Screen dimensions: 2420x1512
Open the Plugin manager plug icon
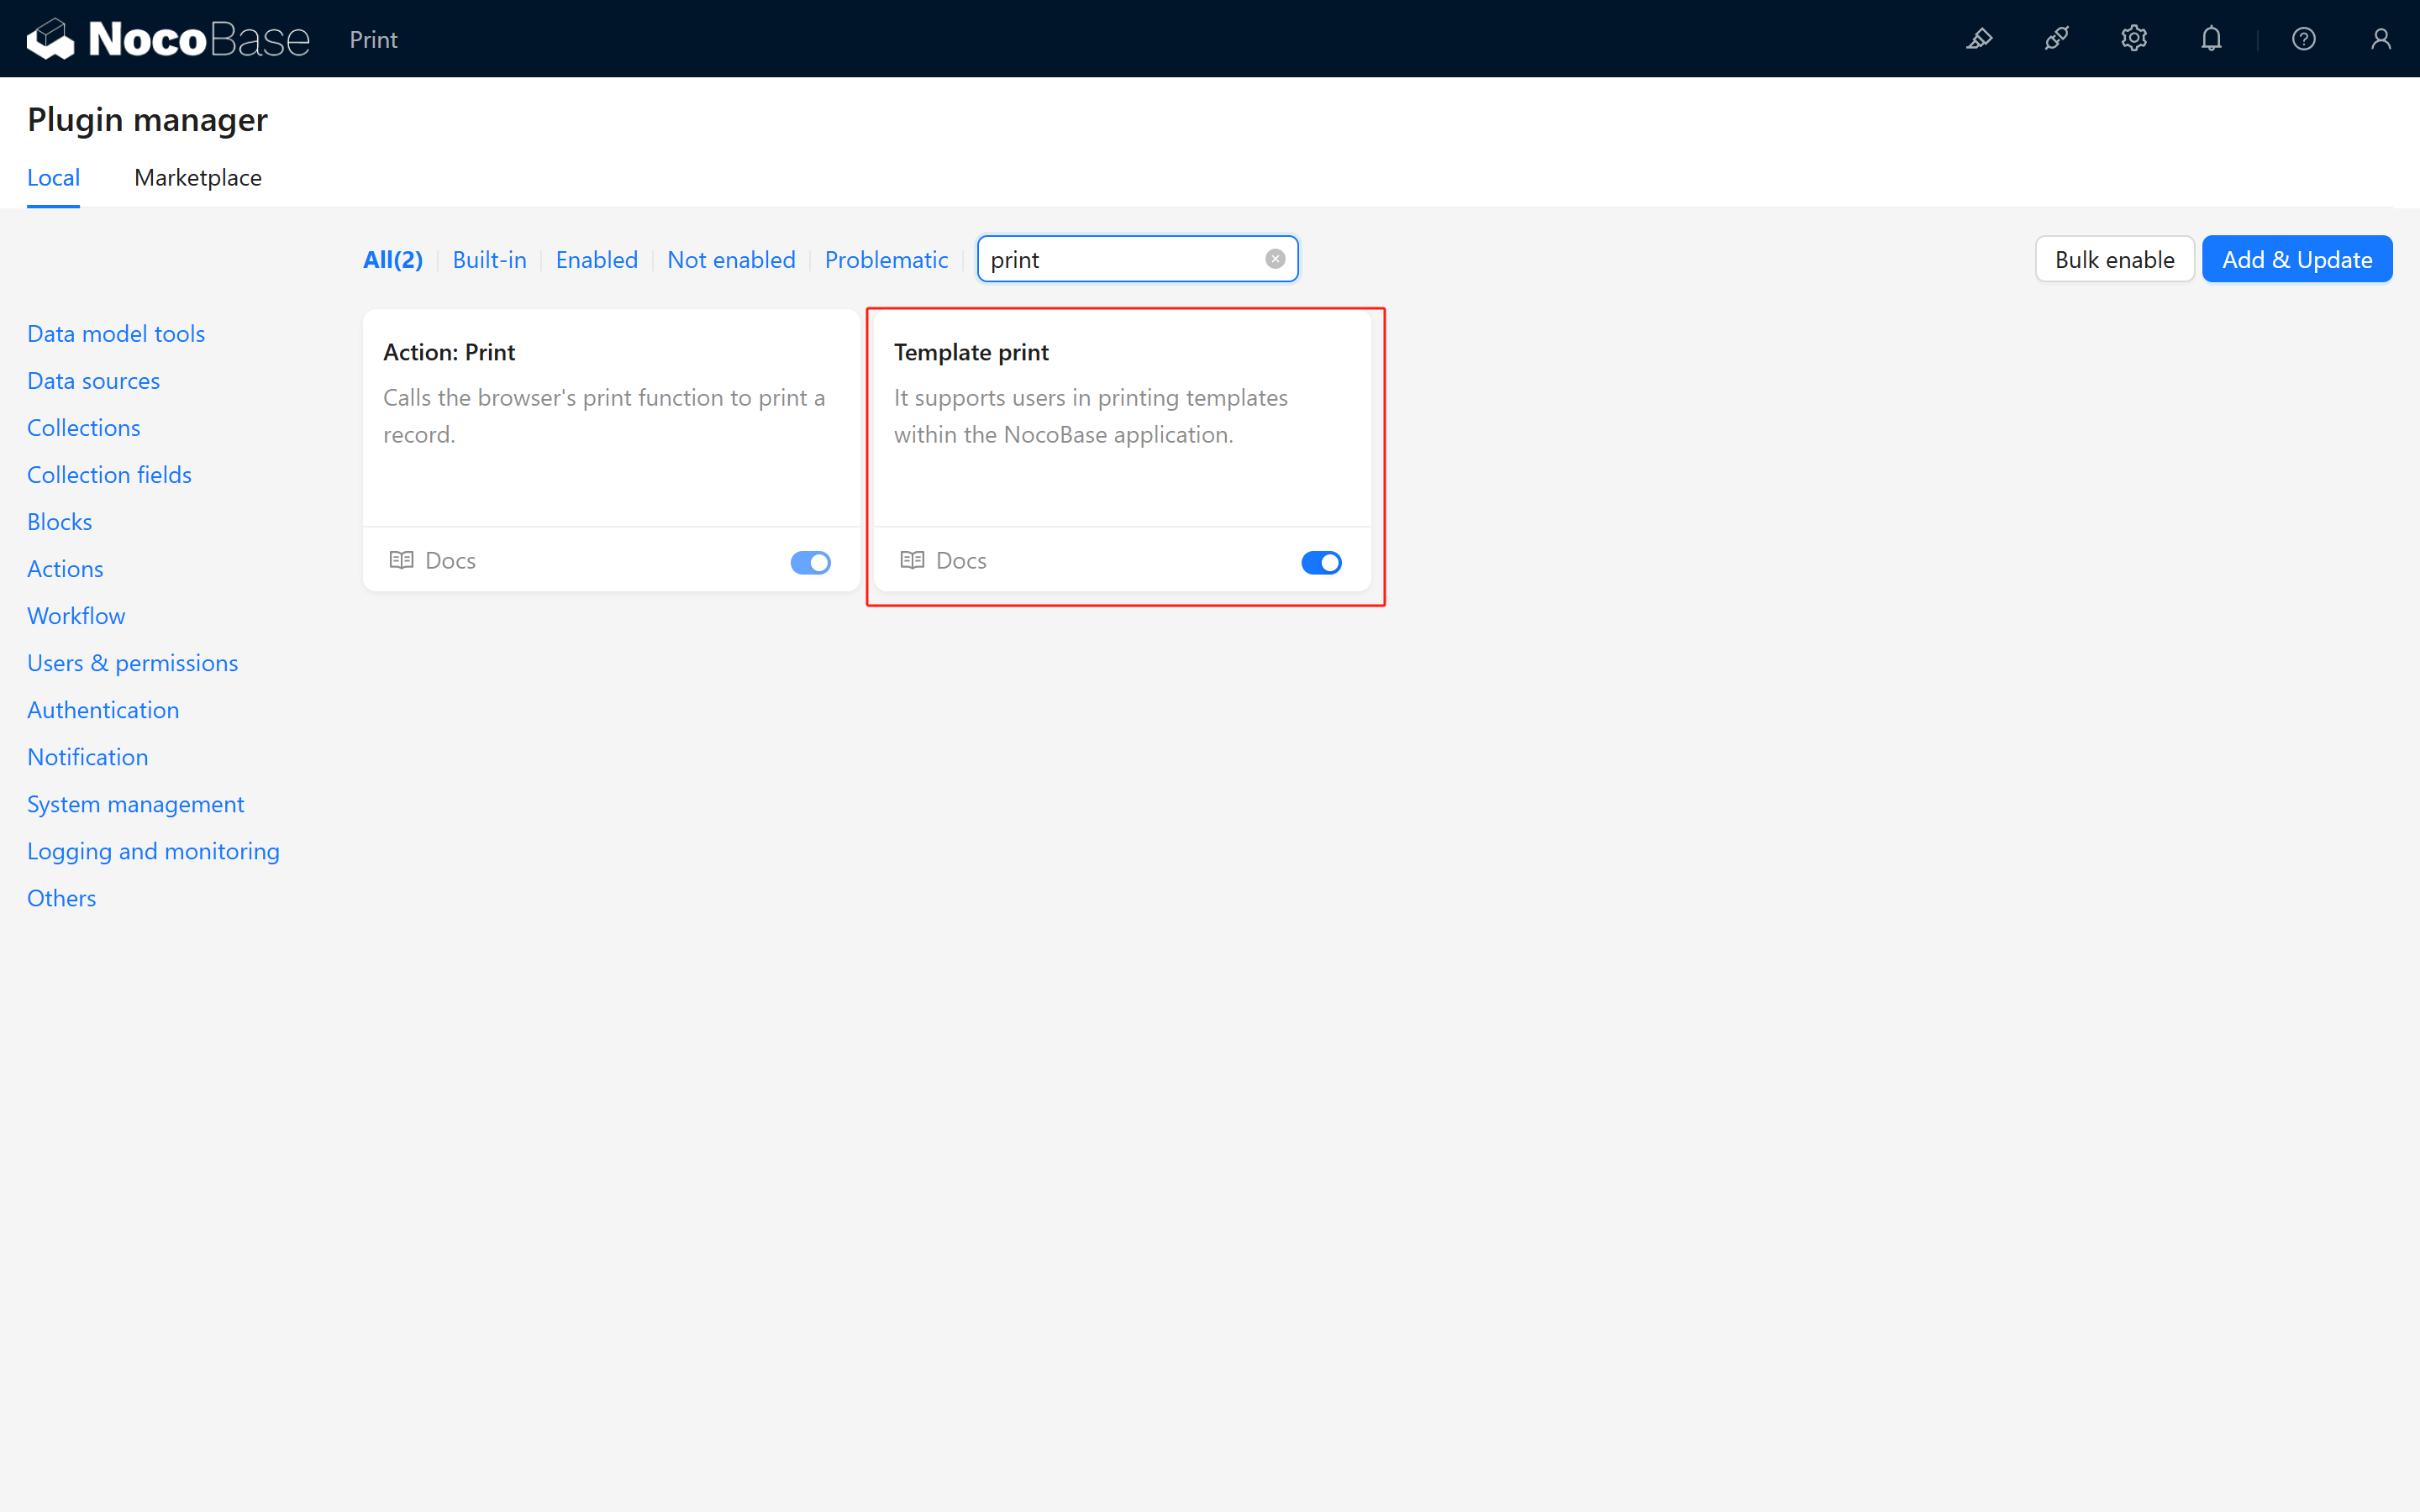click(2056, 39)
